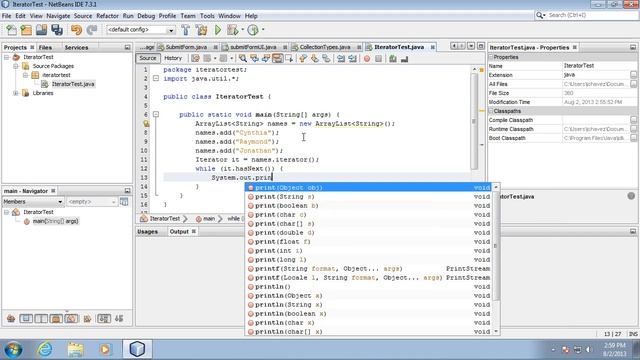This screenshot has width=640, height=360.
Task: Open the Source menu
Action: 83,16
